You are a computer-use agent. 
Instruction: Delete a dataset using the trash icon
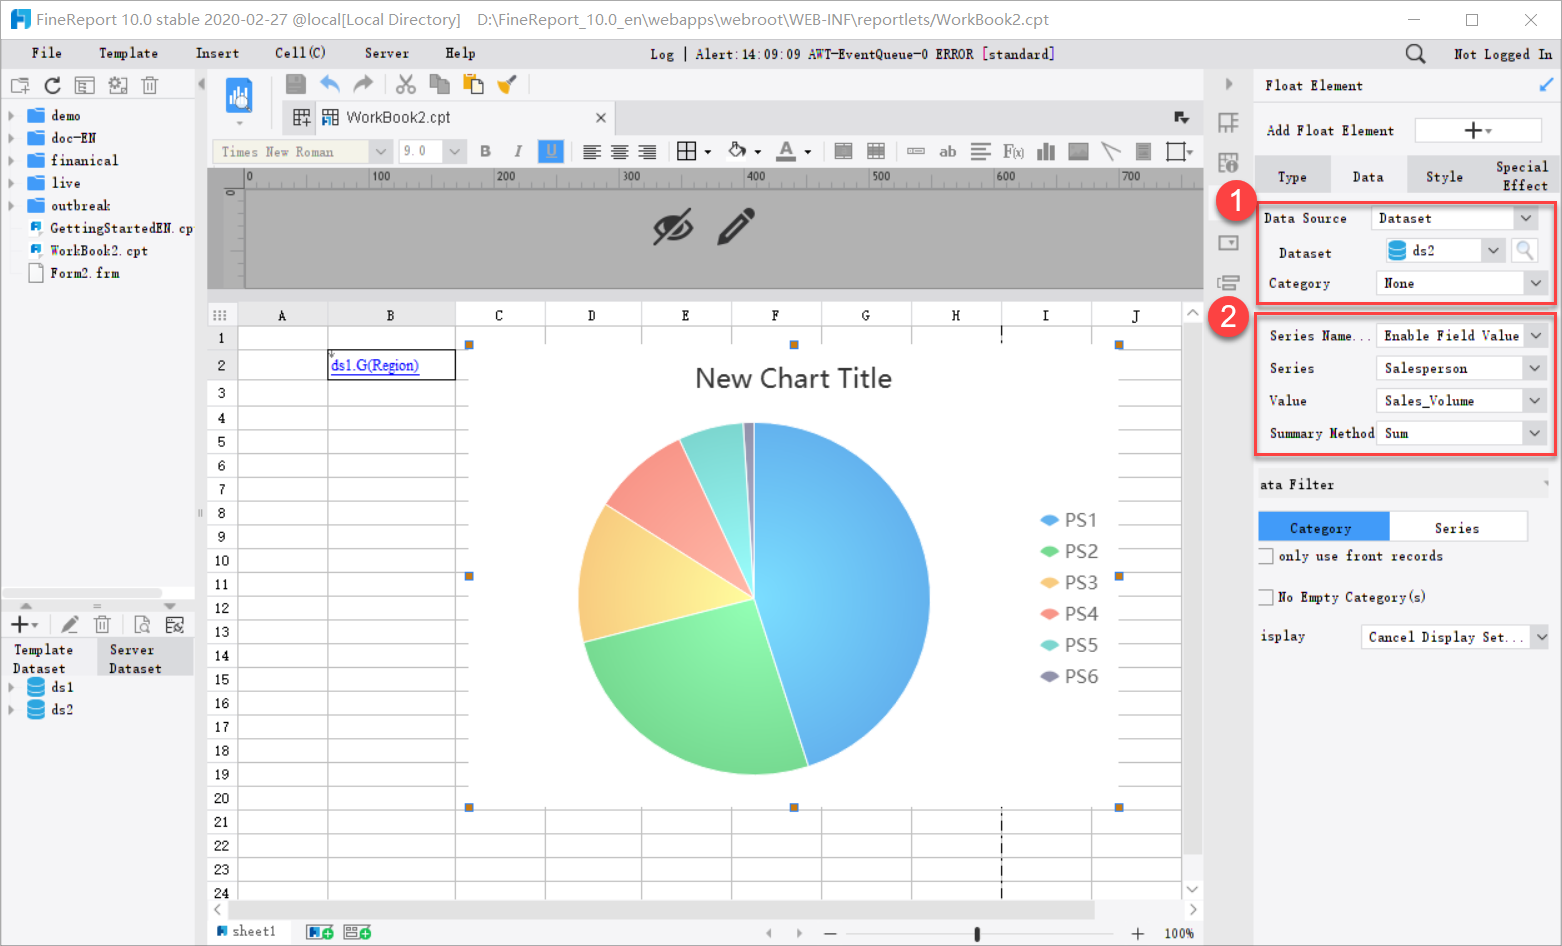pos(102,624)
